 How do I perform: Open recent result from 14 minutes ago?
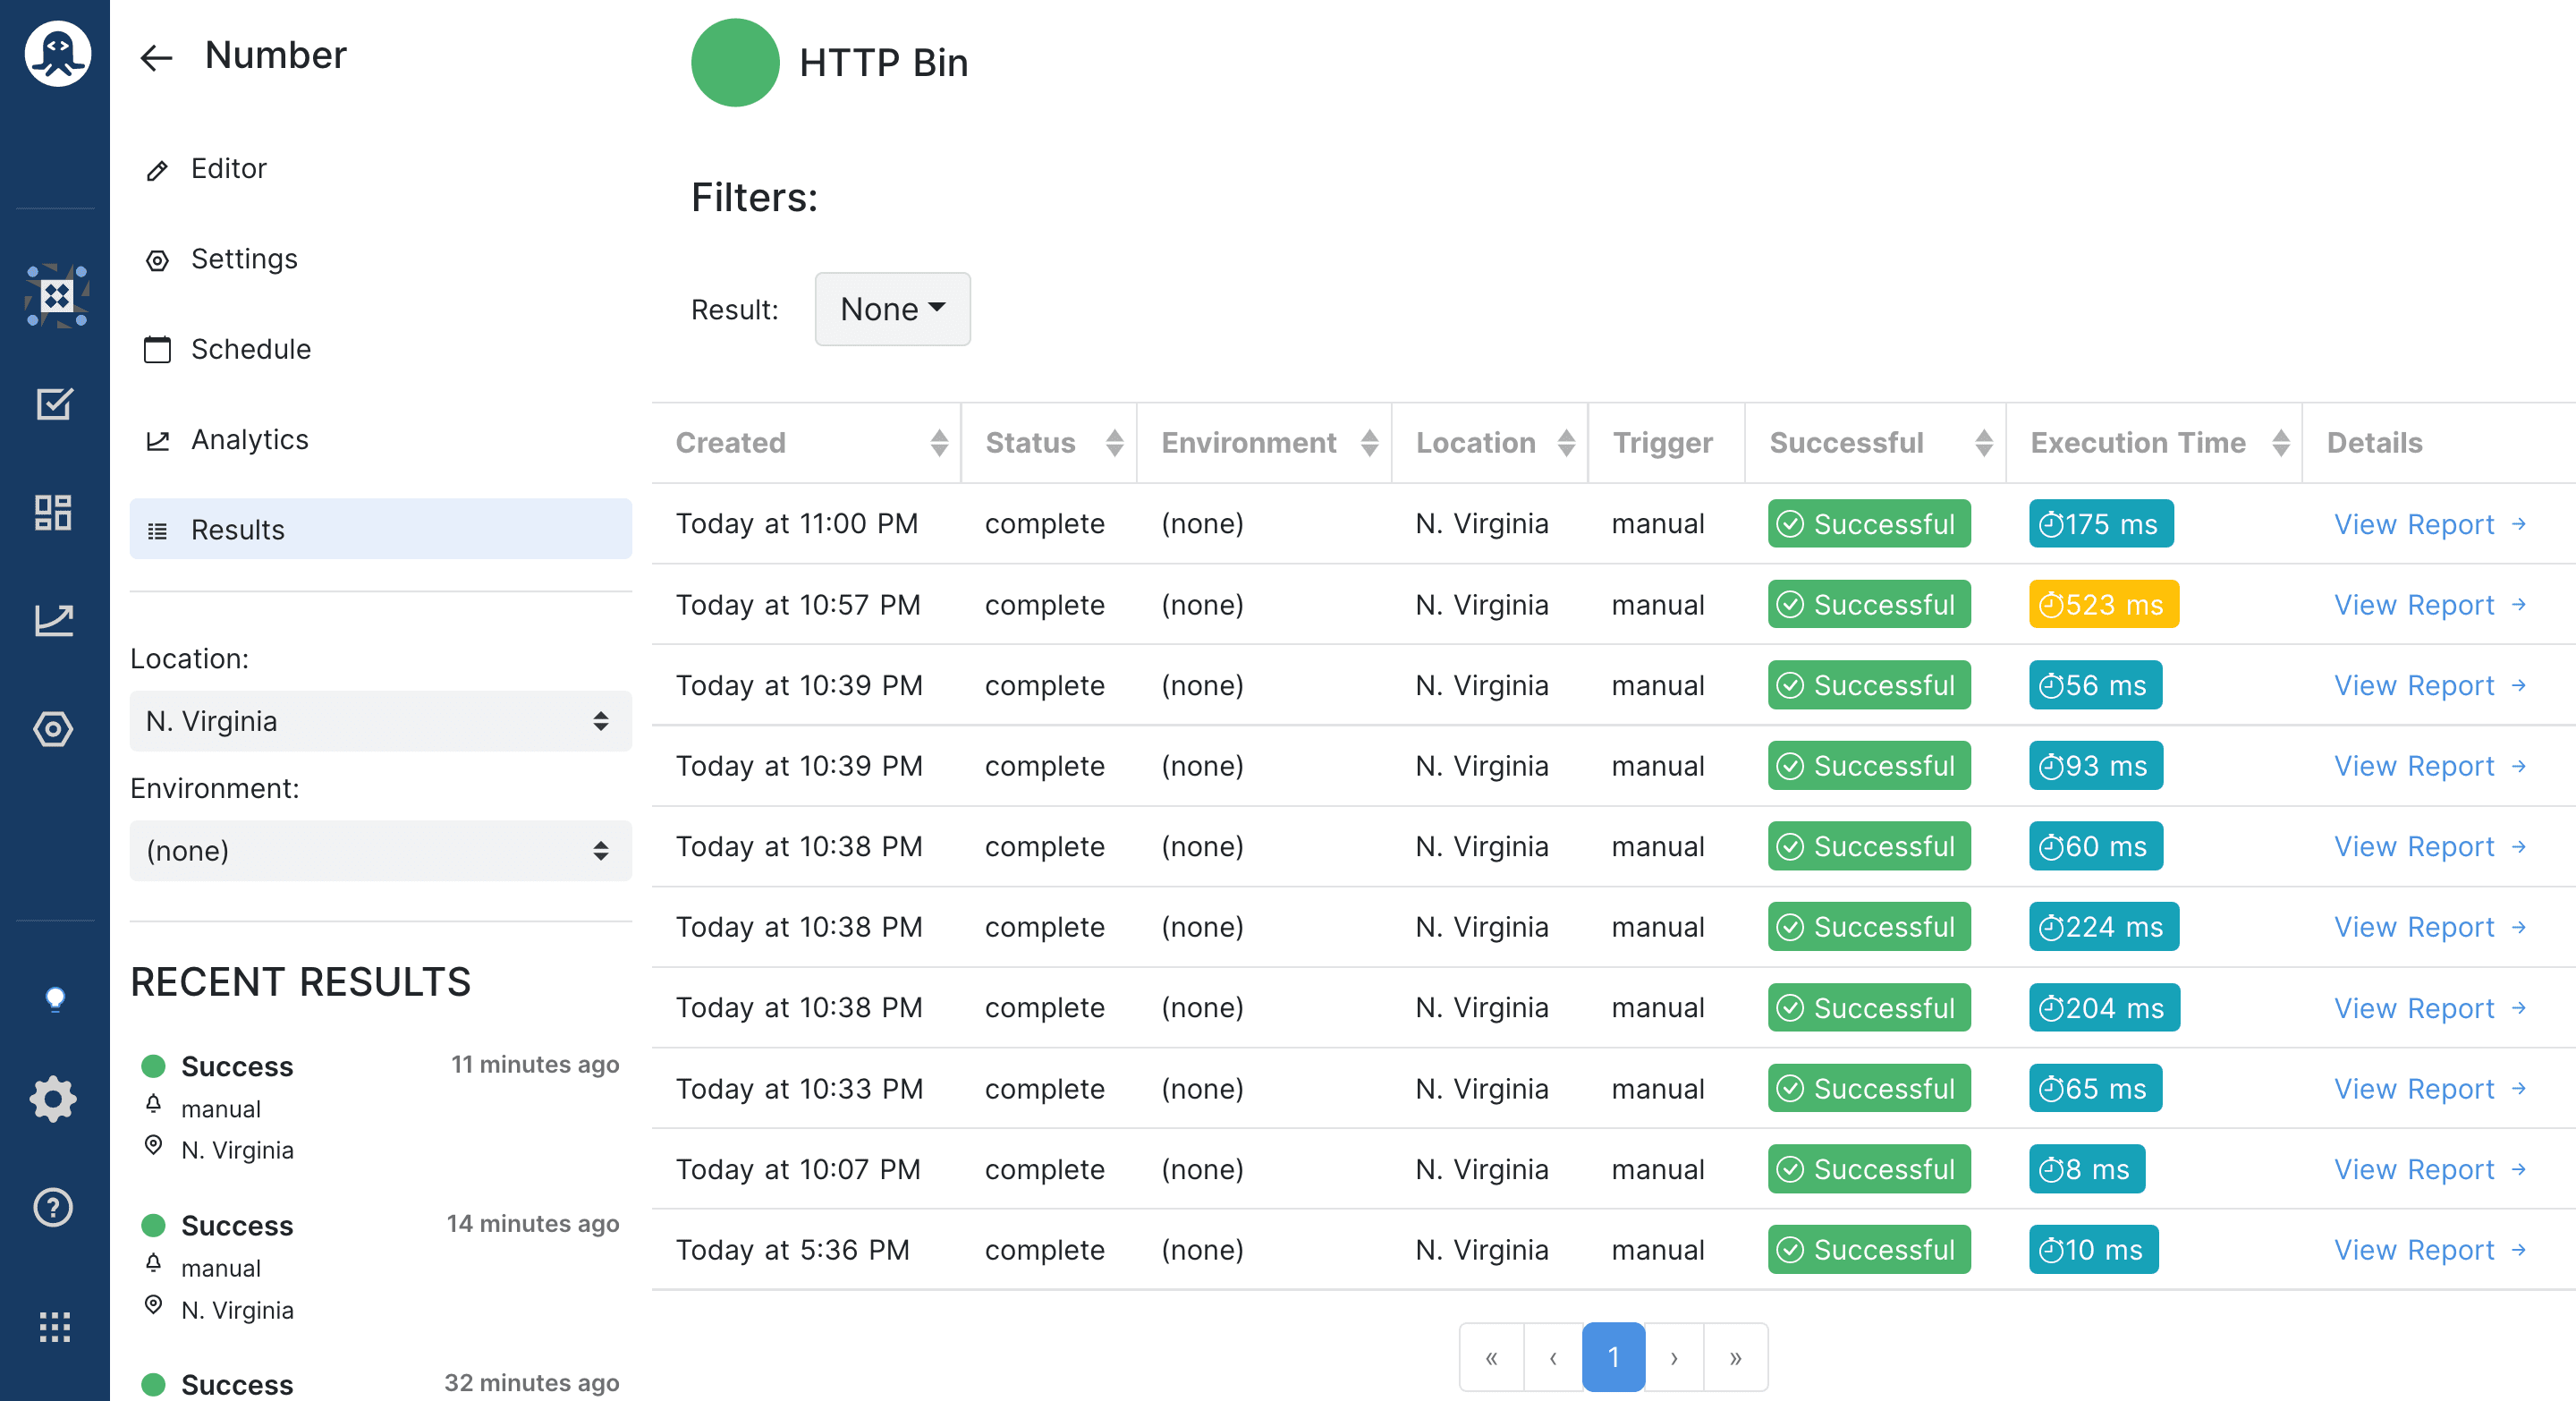click(x=380, y=1266)
